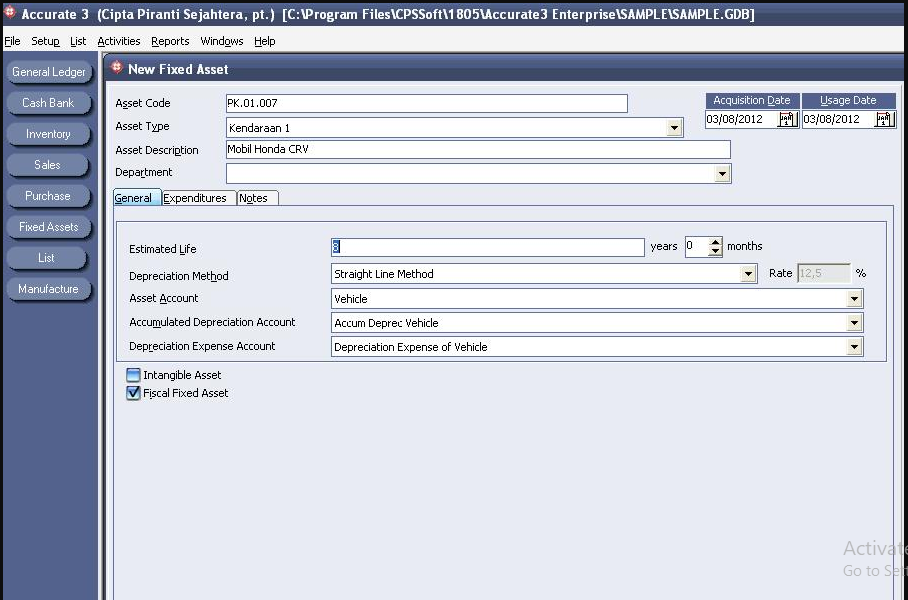This screenshot has width=908, height=600.
Task: Open the Acquisition Date calendar picker icon
Action: coord(787,119)
